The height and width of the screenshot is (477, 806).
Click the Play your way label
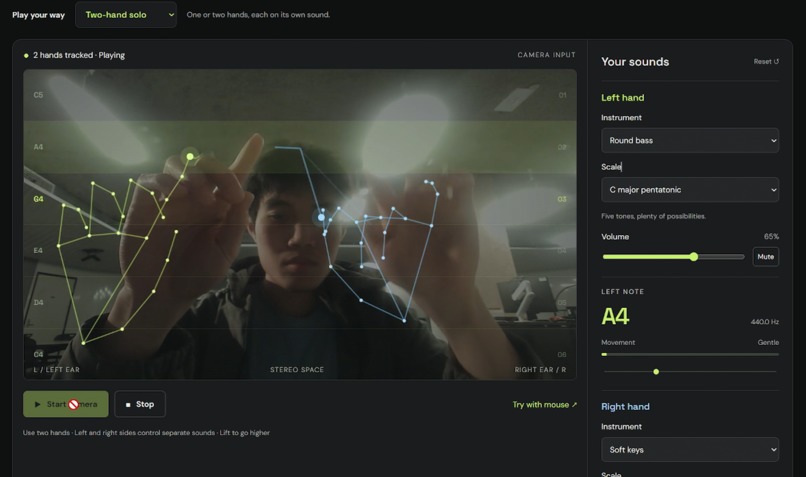(x=39, y=15)
